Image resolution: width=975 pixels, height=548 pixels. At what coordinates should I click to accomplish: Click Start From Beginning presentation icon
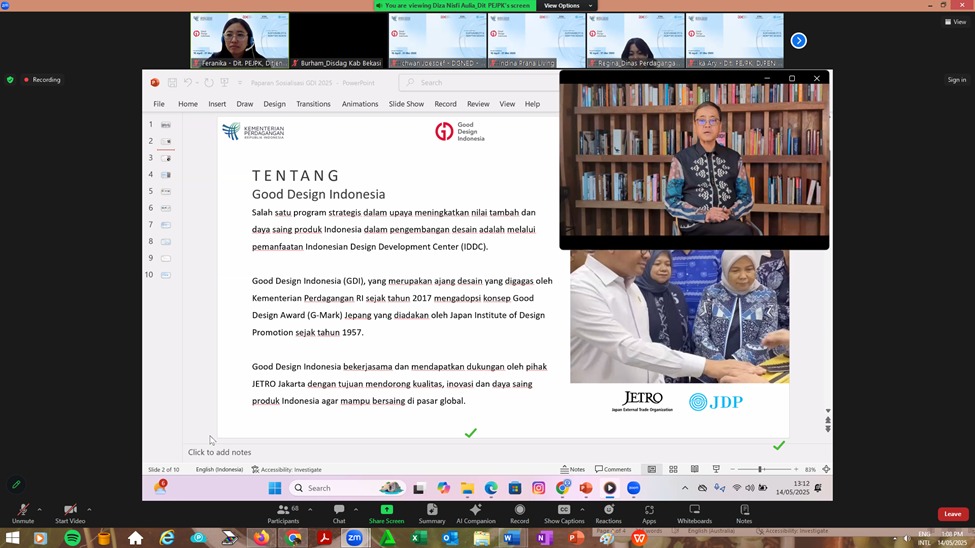224,83
